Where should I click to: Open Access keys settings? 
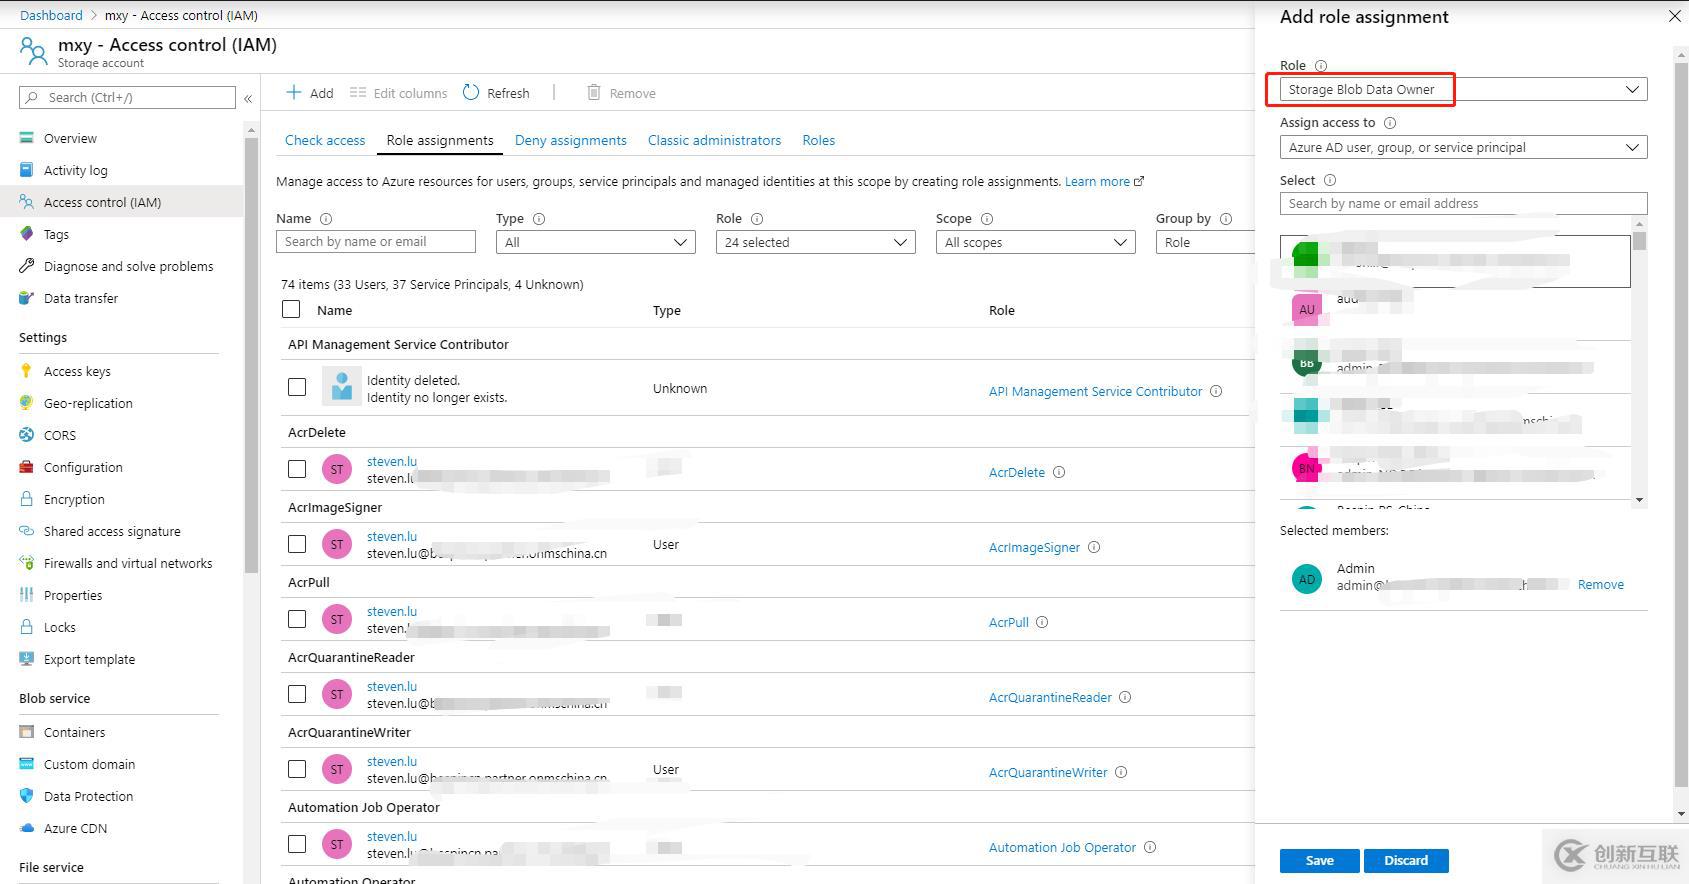[77, 371]
